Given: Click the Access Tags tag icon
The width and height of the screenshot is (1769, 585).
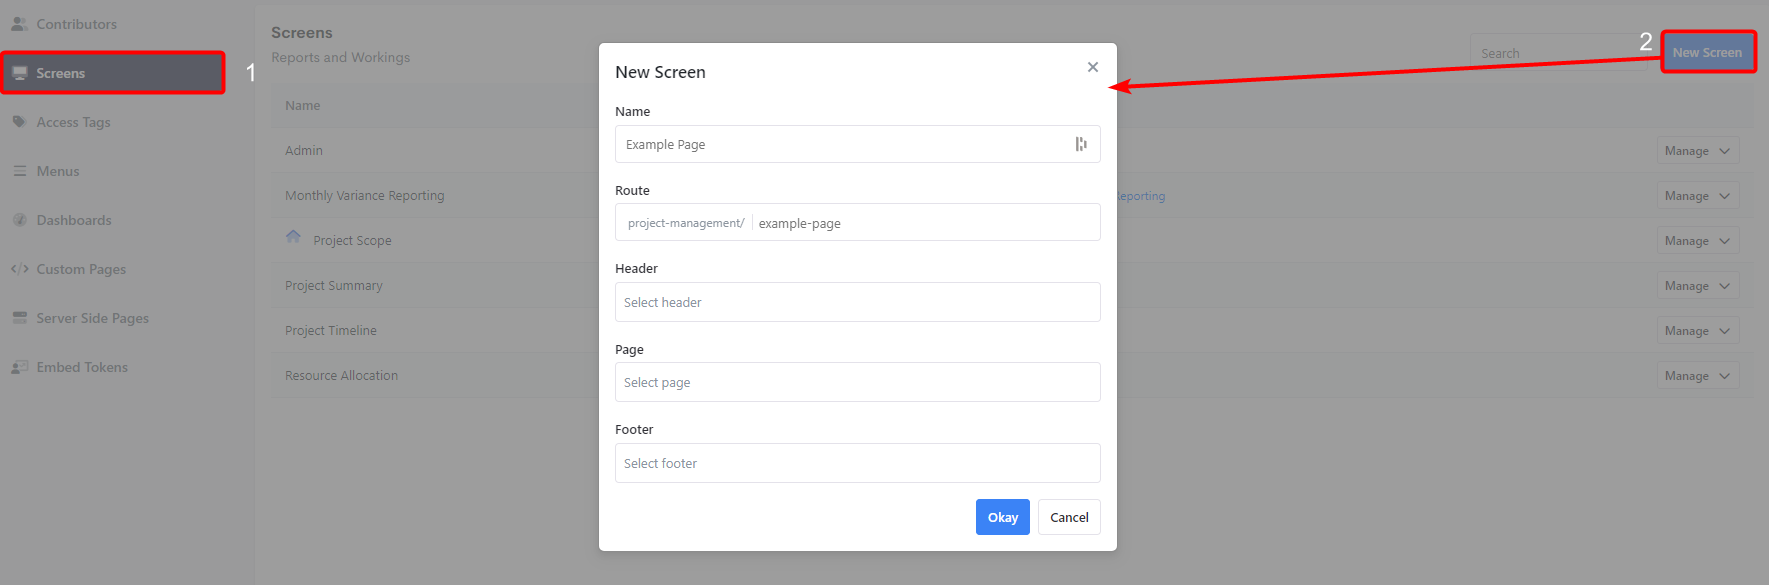Looking at the screenshot, I should click(19, 122).
